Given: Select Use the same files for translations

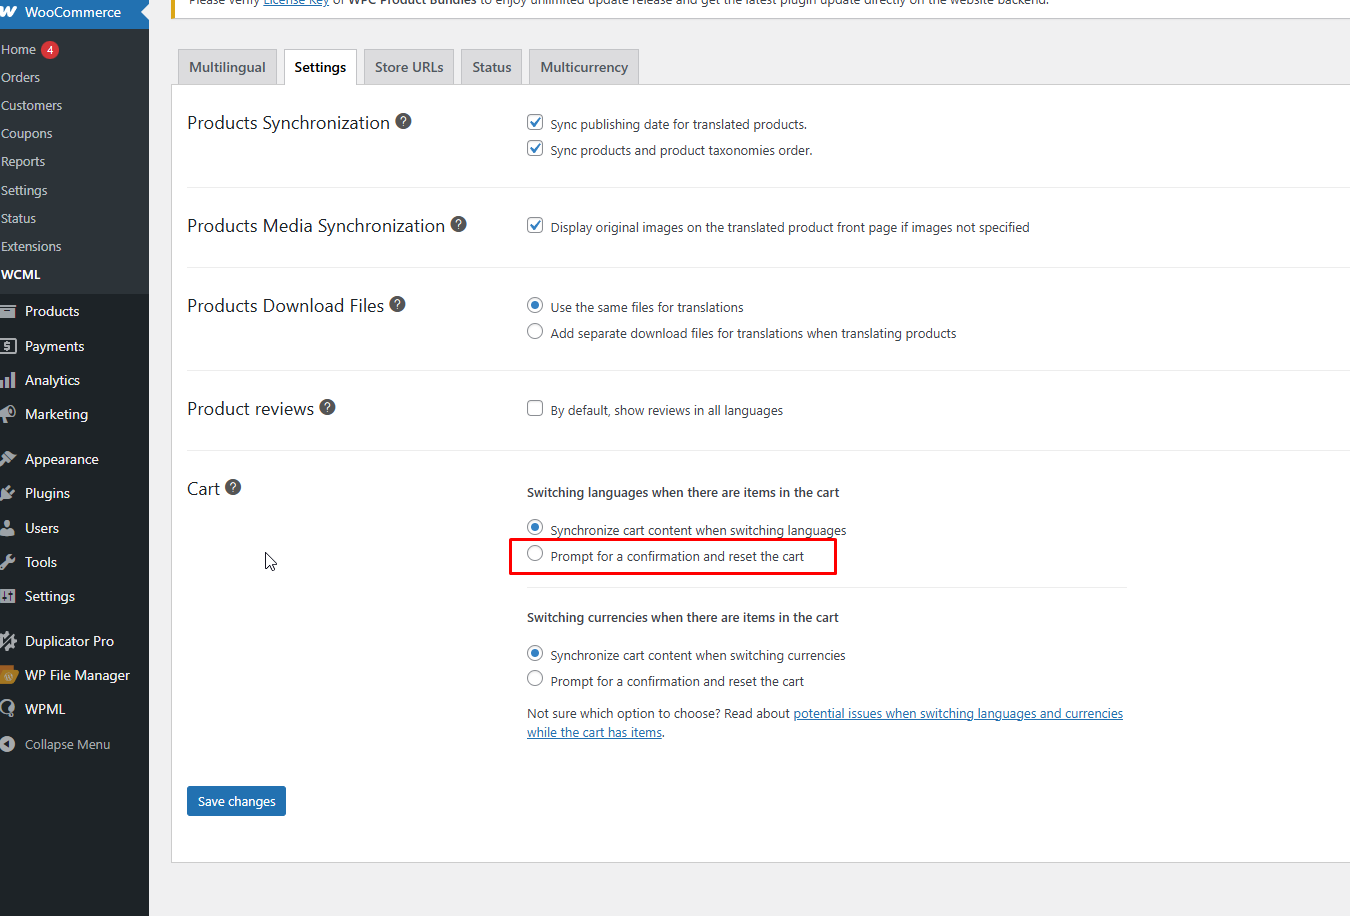Looking at the screenshot, I should point(535,305).
